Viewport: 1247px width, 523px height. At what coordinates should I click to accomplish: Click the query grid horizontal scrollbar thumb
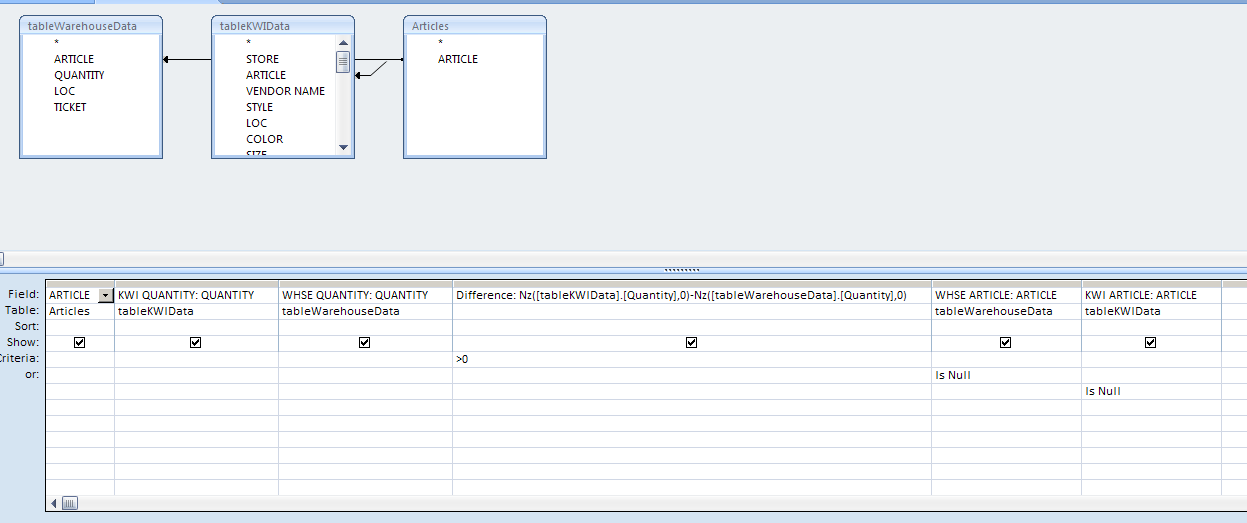point(70,504)
